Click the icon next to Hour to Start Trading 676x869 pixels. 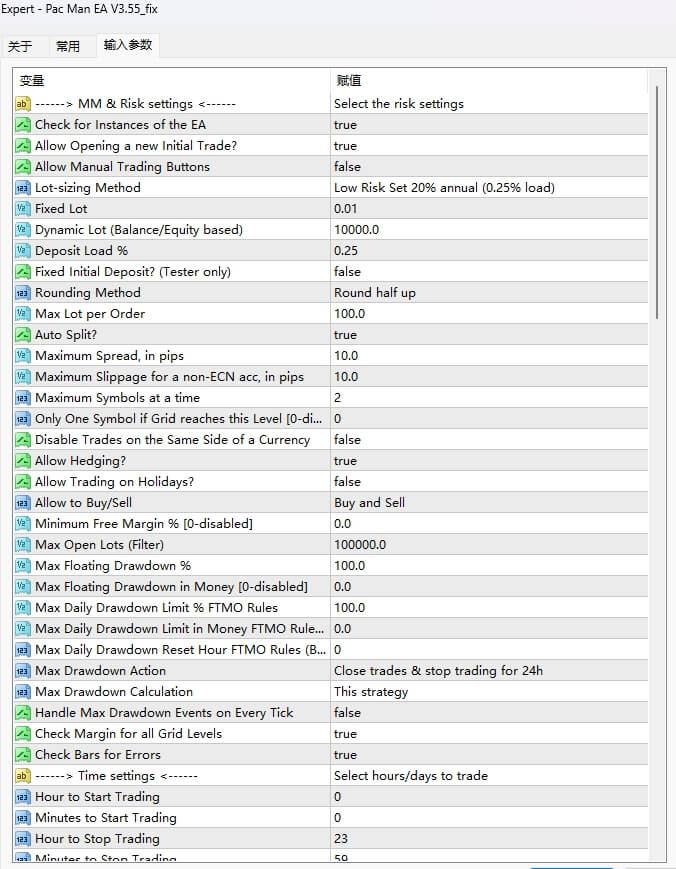23,797
